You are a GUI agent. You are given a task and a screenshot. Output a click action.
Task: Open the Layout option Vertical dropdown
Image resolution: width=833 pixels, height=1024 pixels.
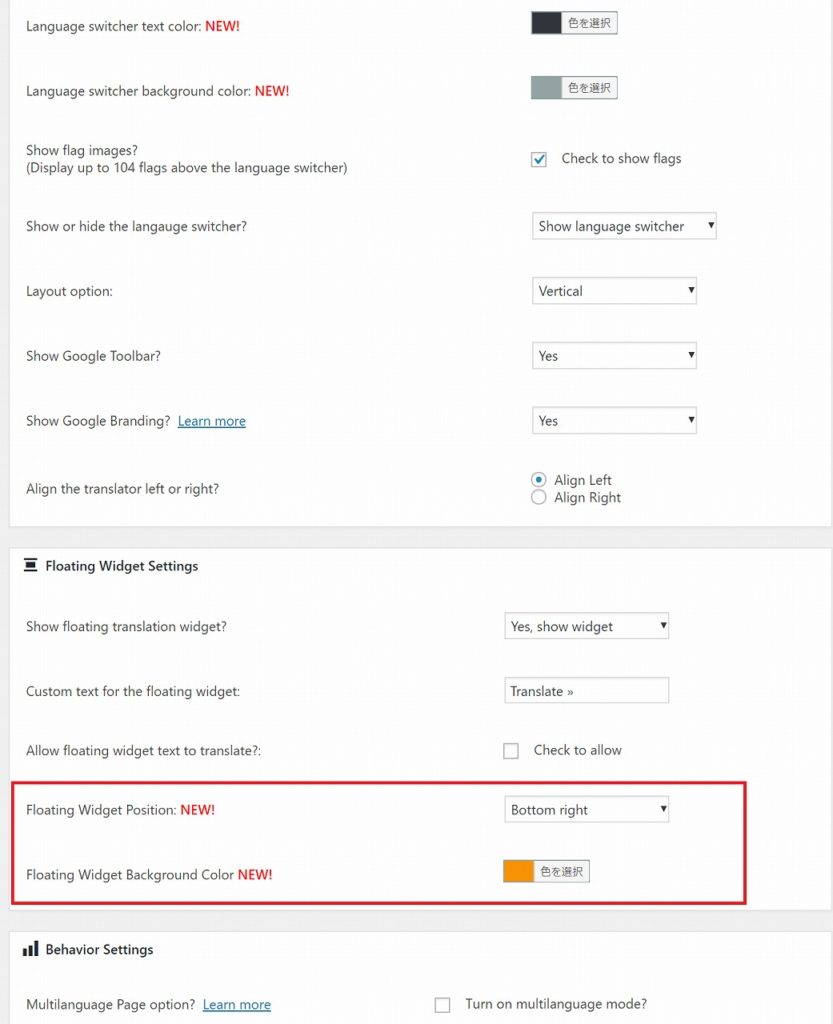[614, 291]
